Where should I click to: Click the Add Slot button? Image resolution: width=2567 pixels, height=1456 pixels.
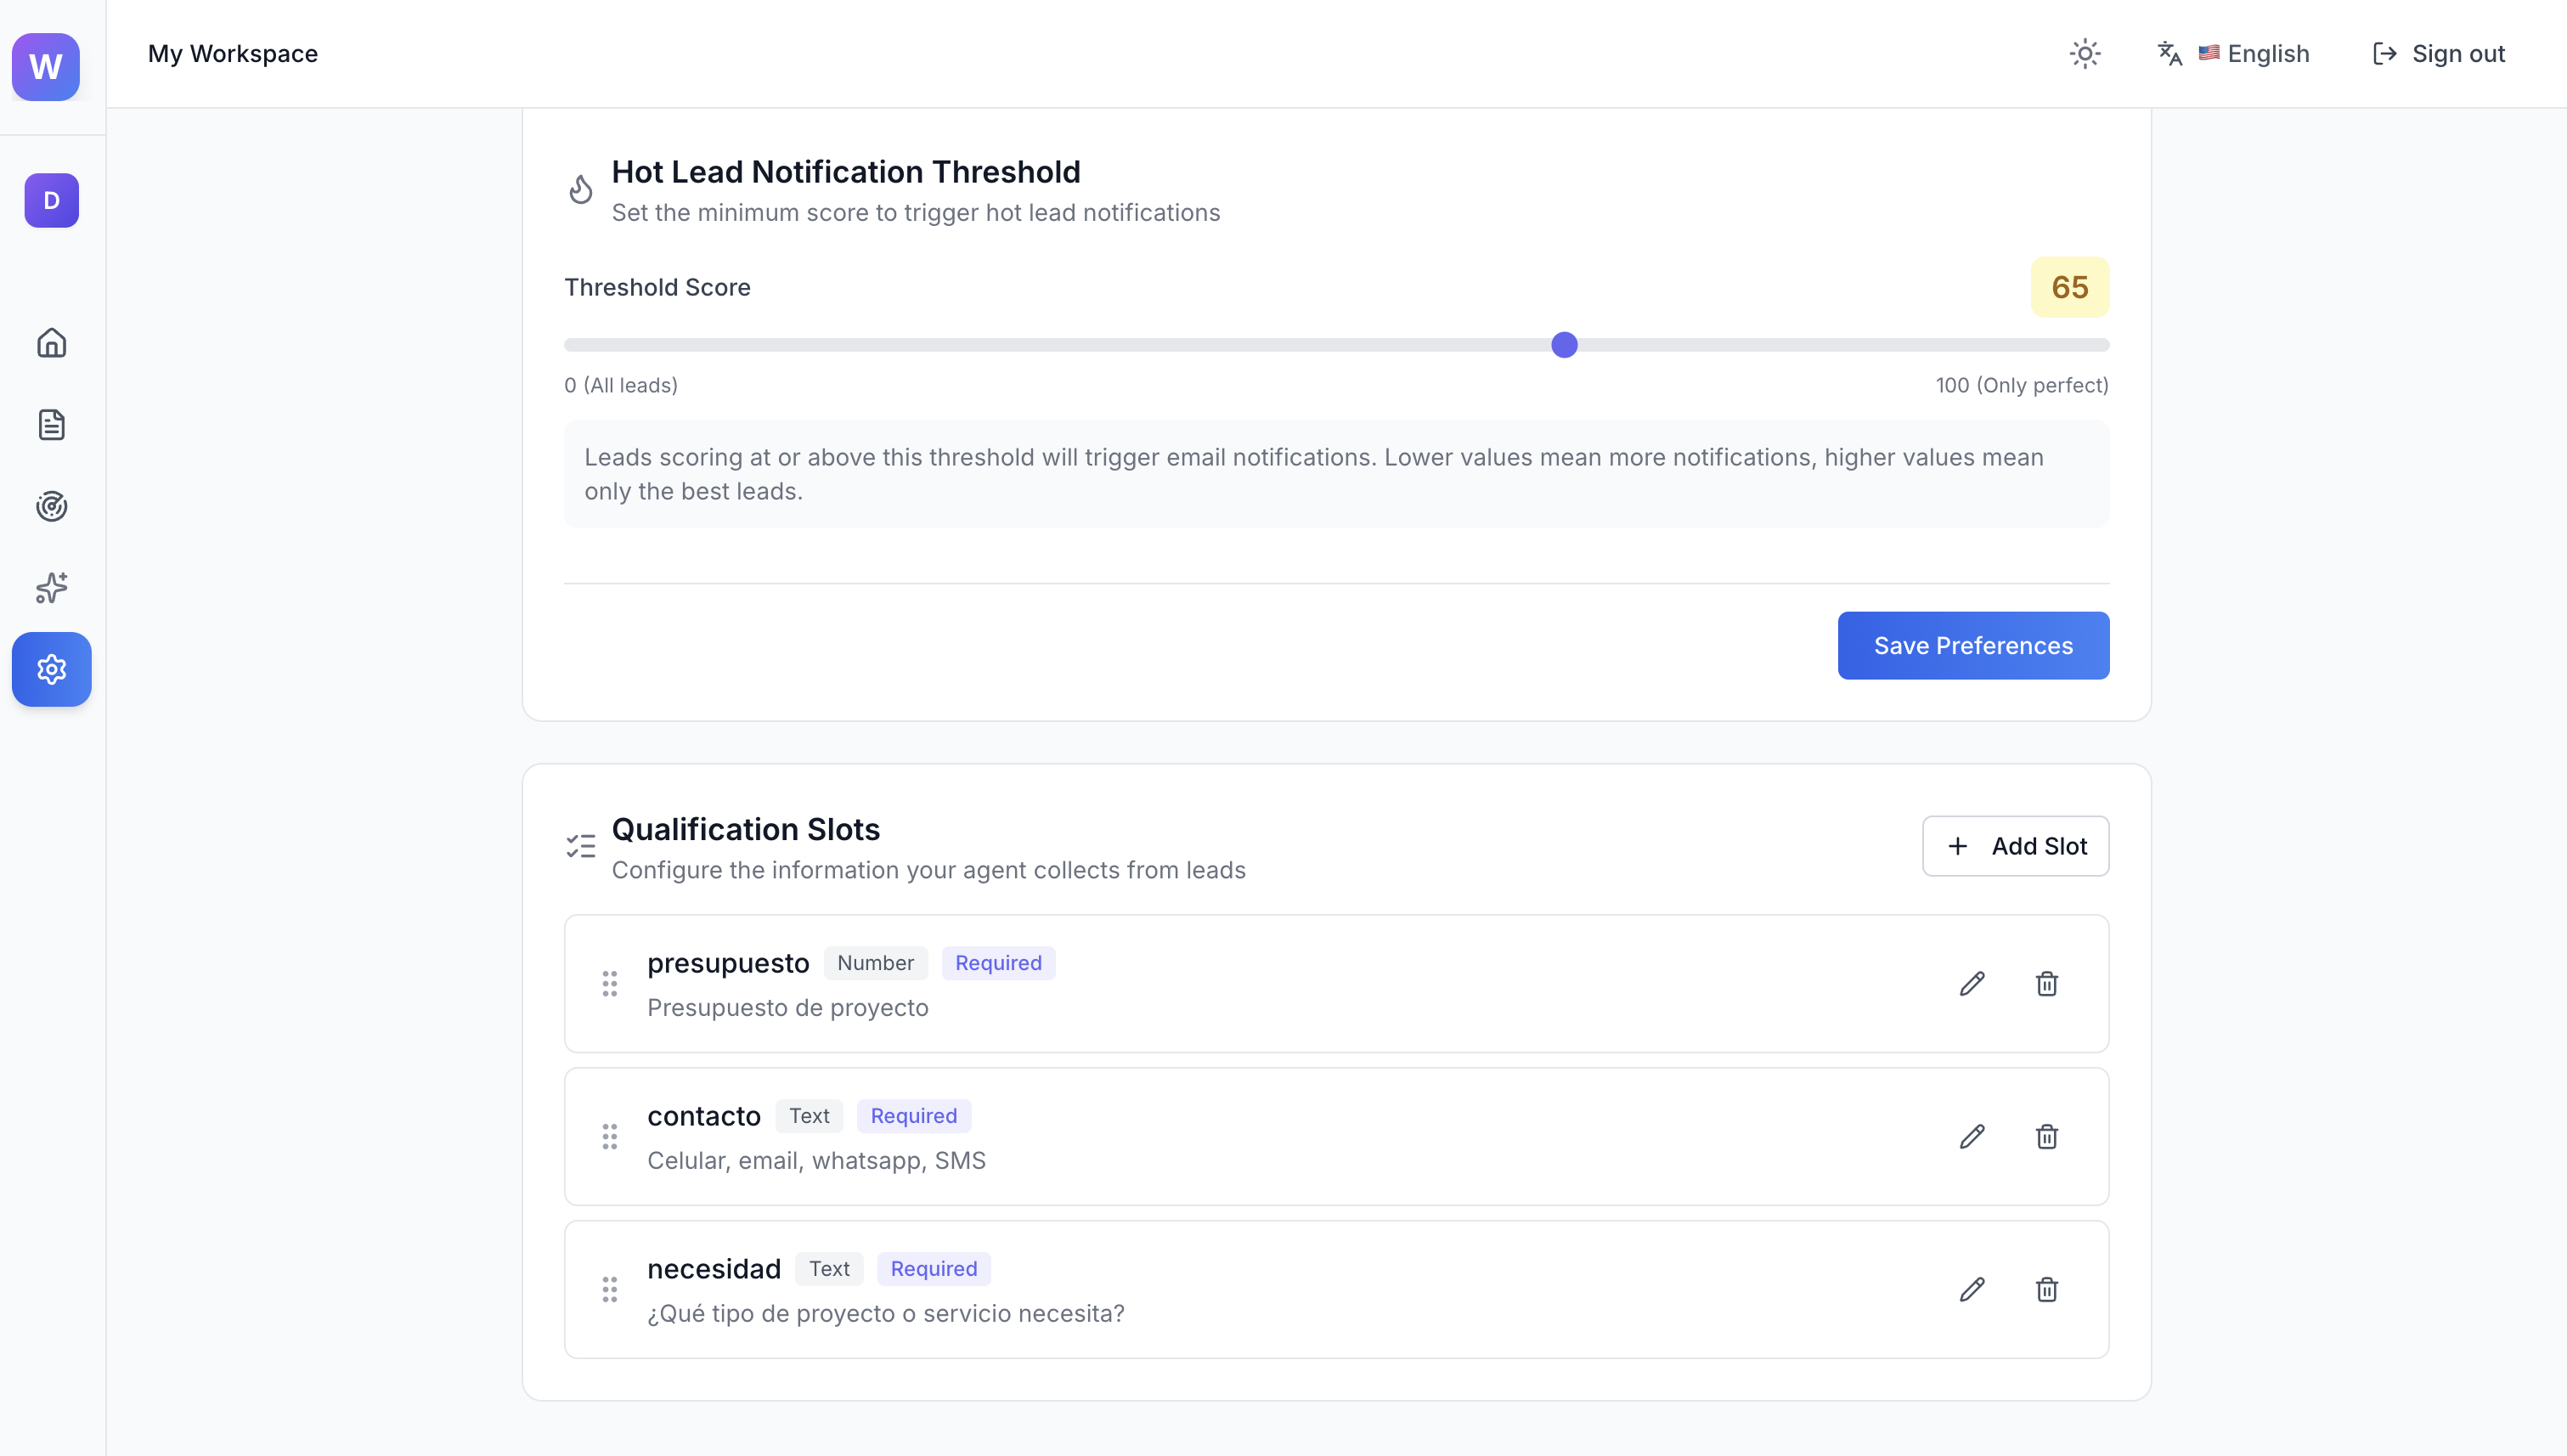coord(2014,846)
